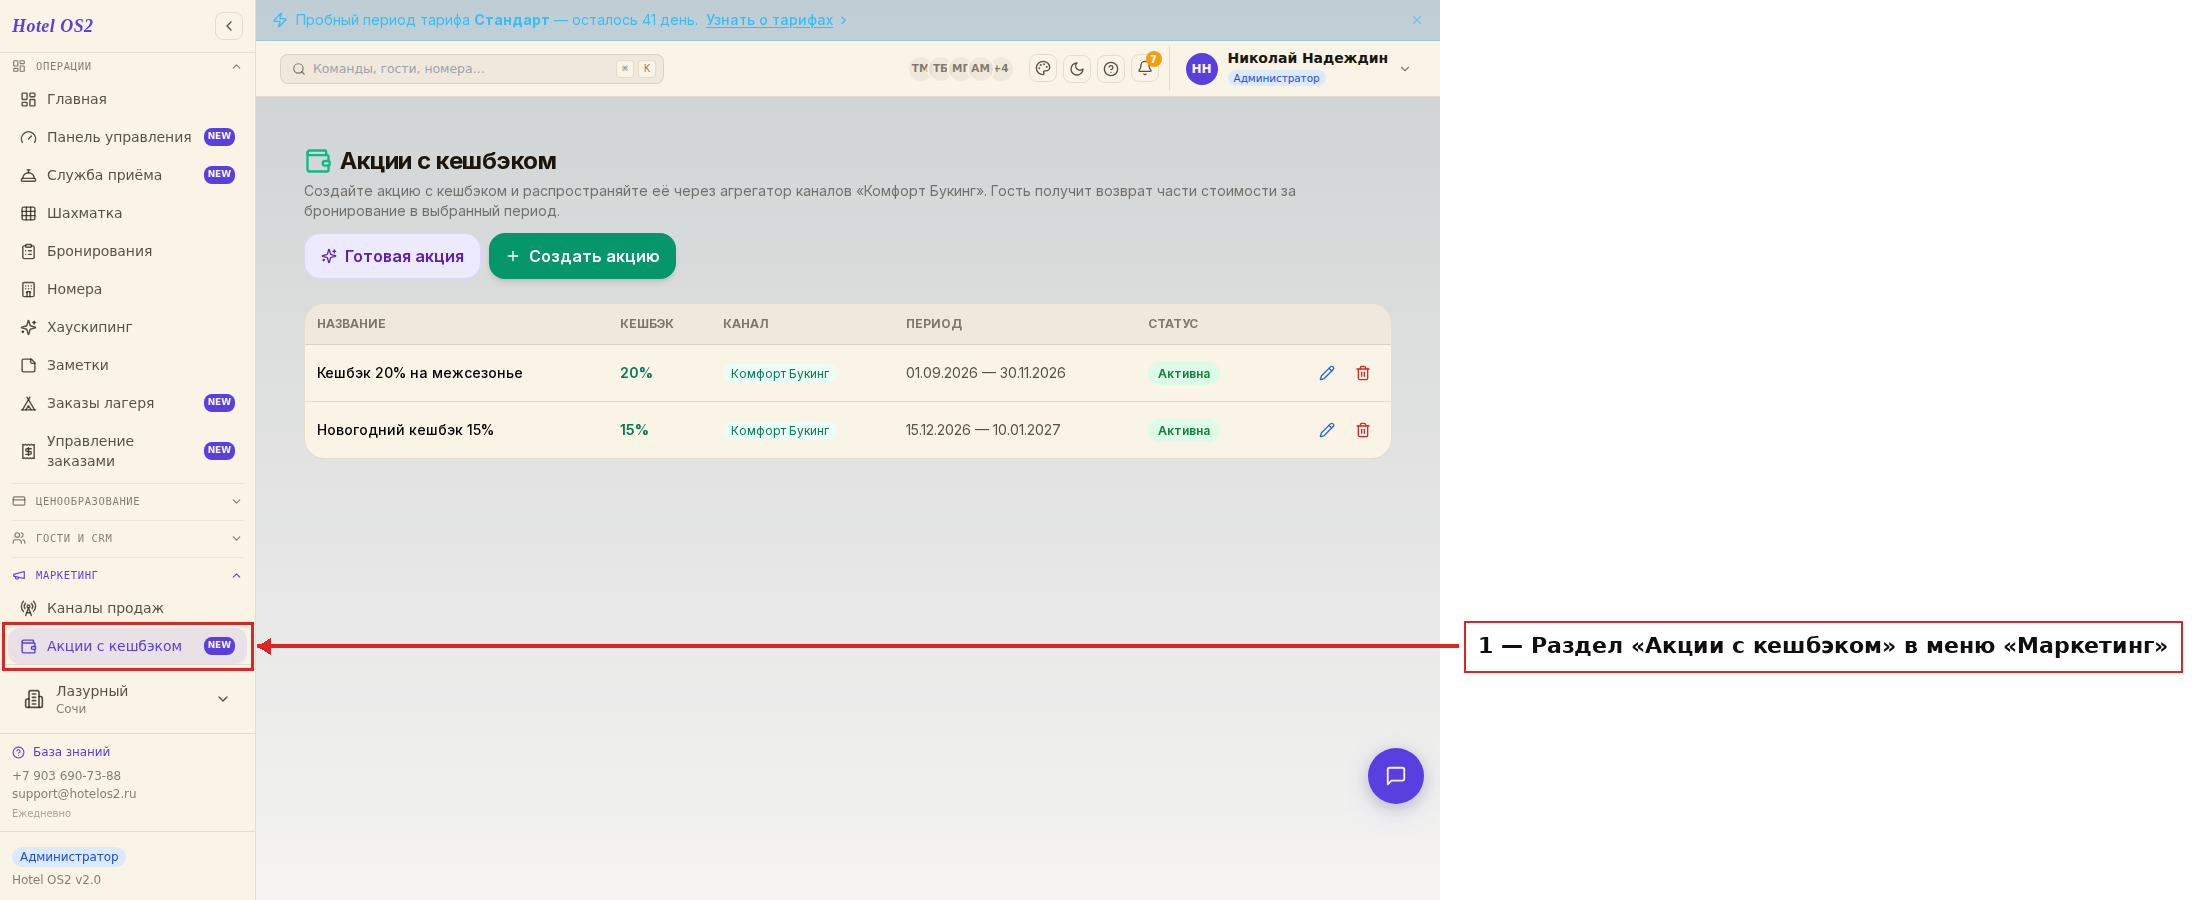The height and width of the screenshot is (900, 2206).
Task: Click the «Готовая акция» button
Action: (392, 256)
